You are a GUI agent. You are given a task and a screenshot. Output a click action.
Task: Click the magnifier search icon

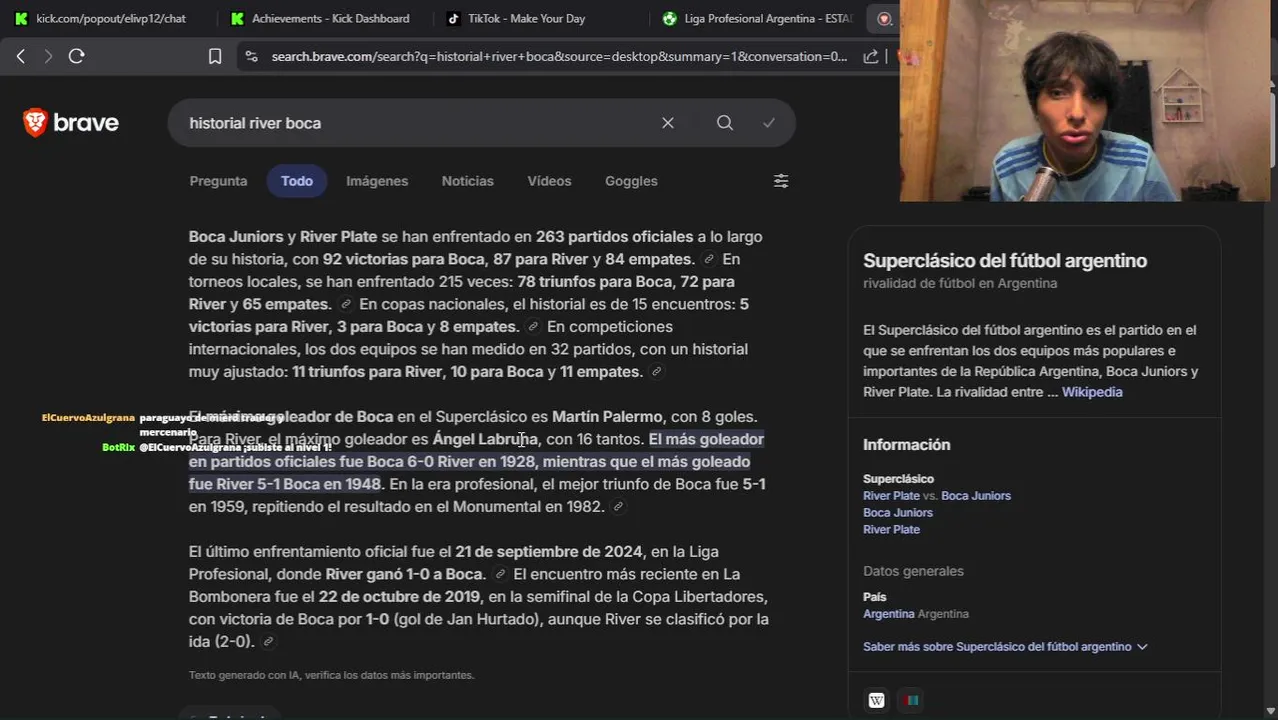pos(725,123)
